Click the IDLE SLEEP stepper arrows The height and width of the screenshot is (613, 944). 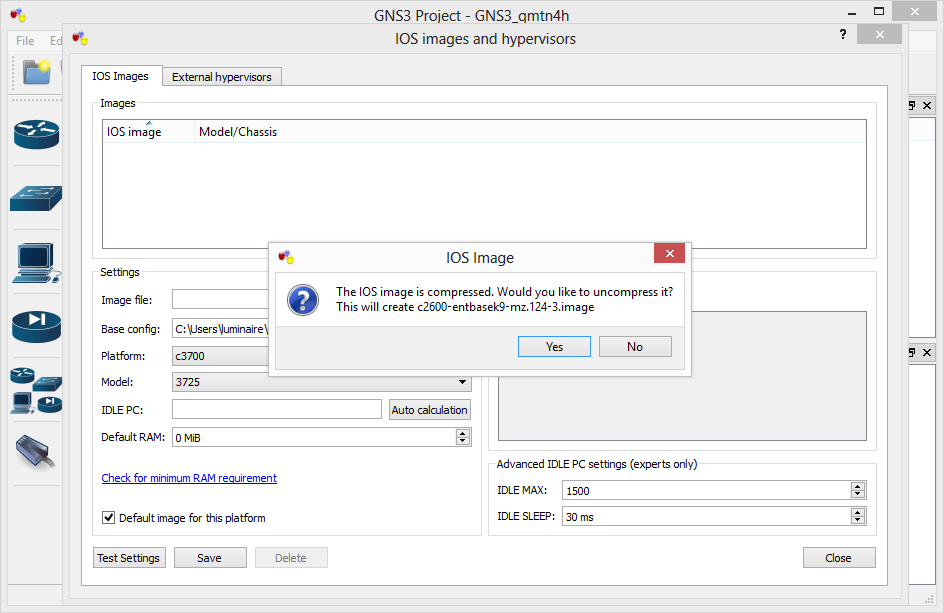[858, 517]
